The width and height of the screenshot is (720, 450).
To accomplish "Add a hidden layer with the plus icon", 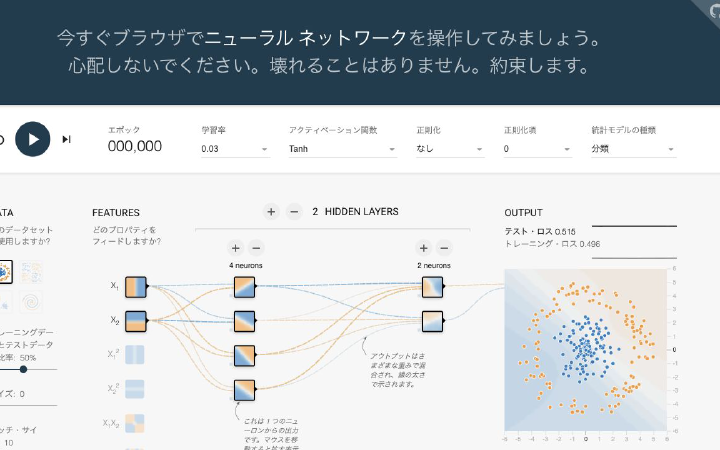I will point(271,212).
